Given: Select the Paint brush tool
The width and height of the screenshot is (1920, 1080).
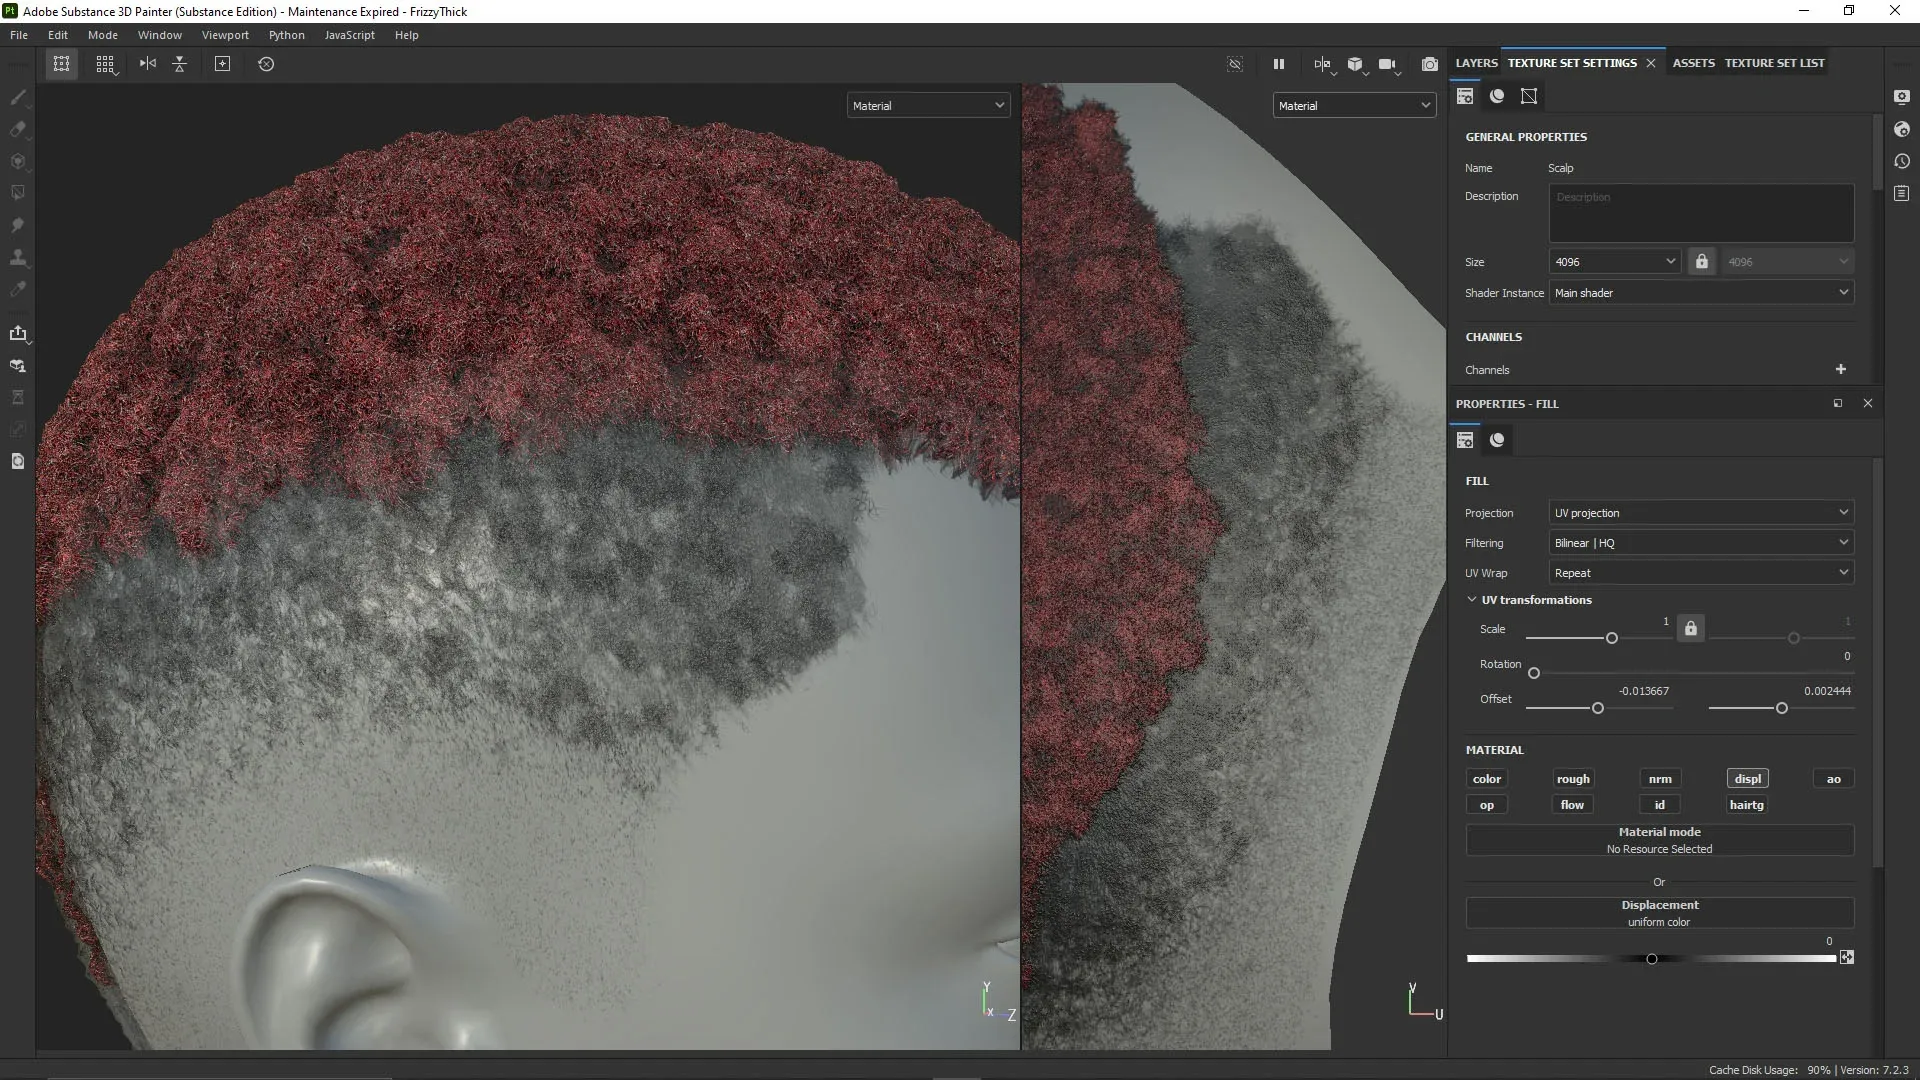Looking at the screenshot, I should (x=17, y=97).
